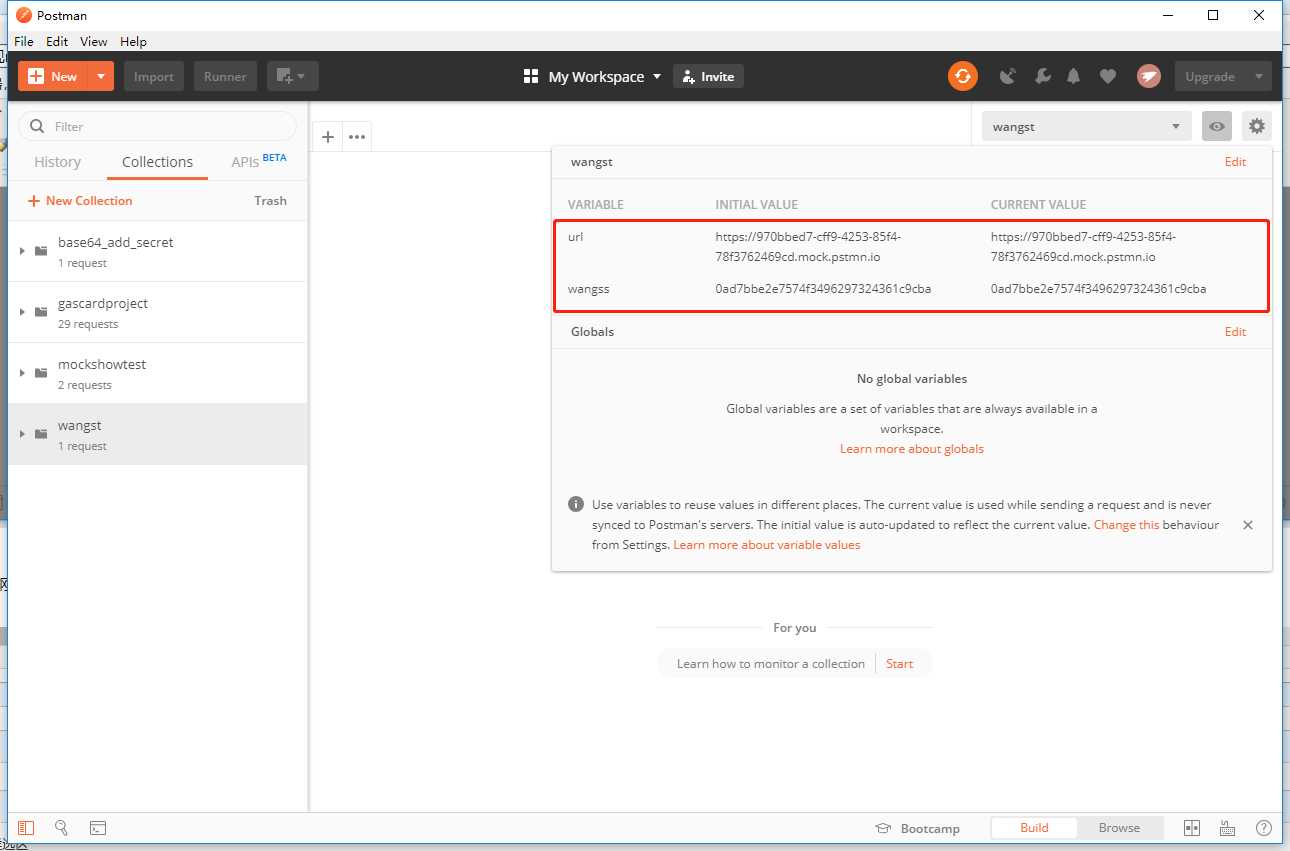Image resolution: width=1290 pixels, height=851 pixels.
Task: Open the wrench settings icon
Action: [1041, 76]
